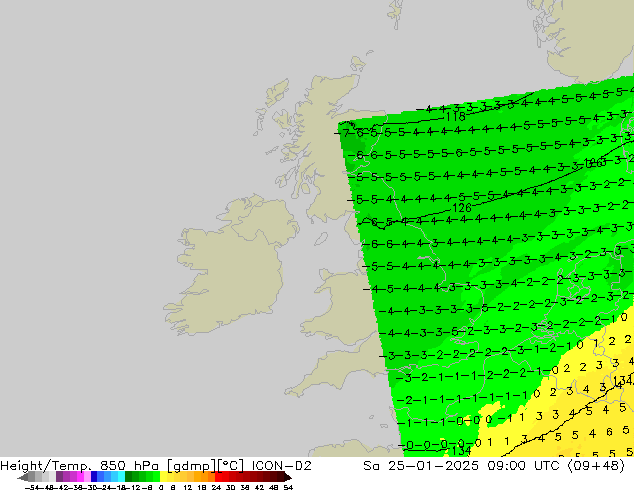This screenshot has width=634, height=490.
Task: Click the '54' legend scale value
Action: [288, 487]
